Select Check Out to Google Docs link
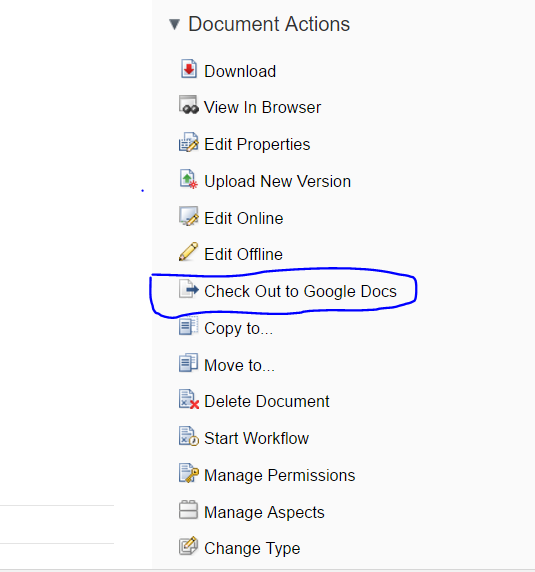Viewport: 535px width, 572px height. pos(301,291)
